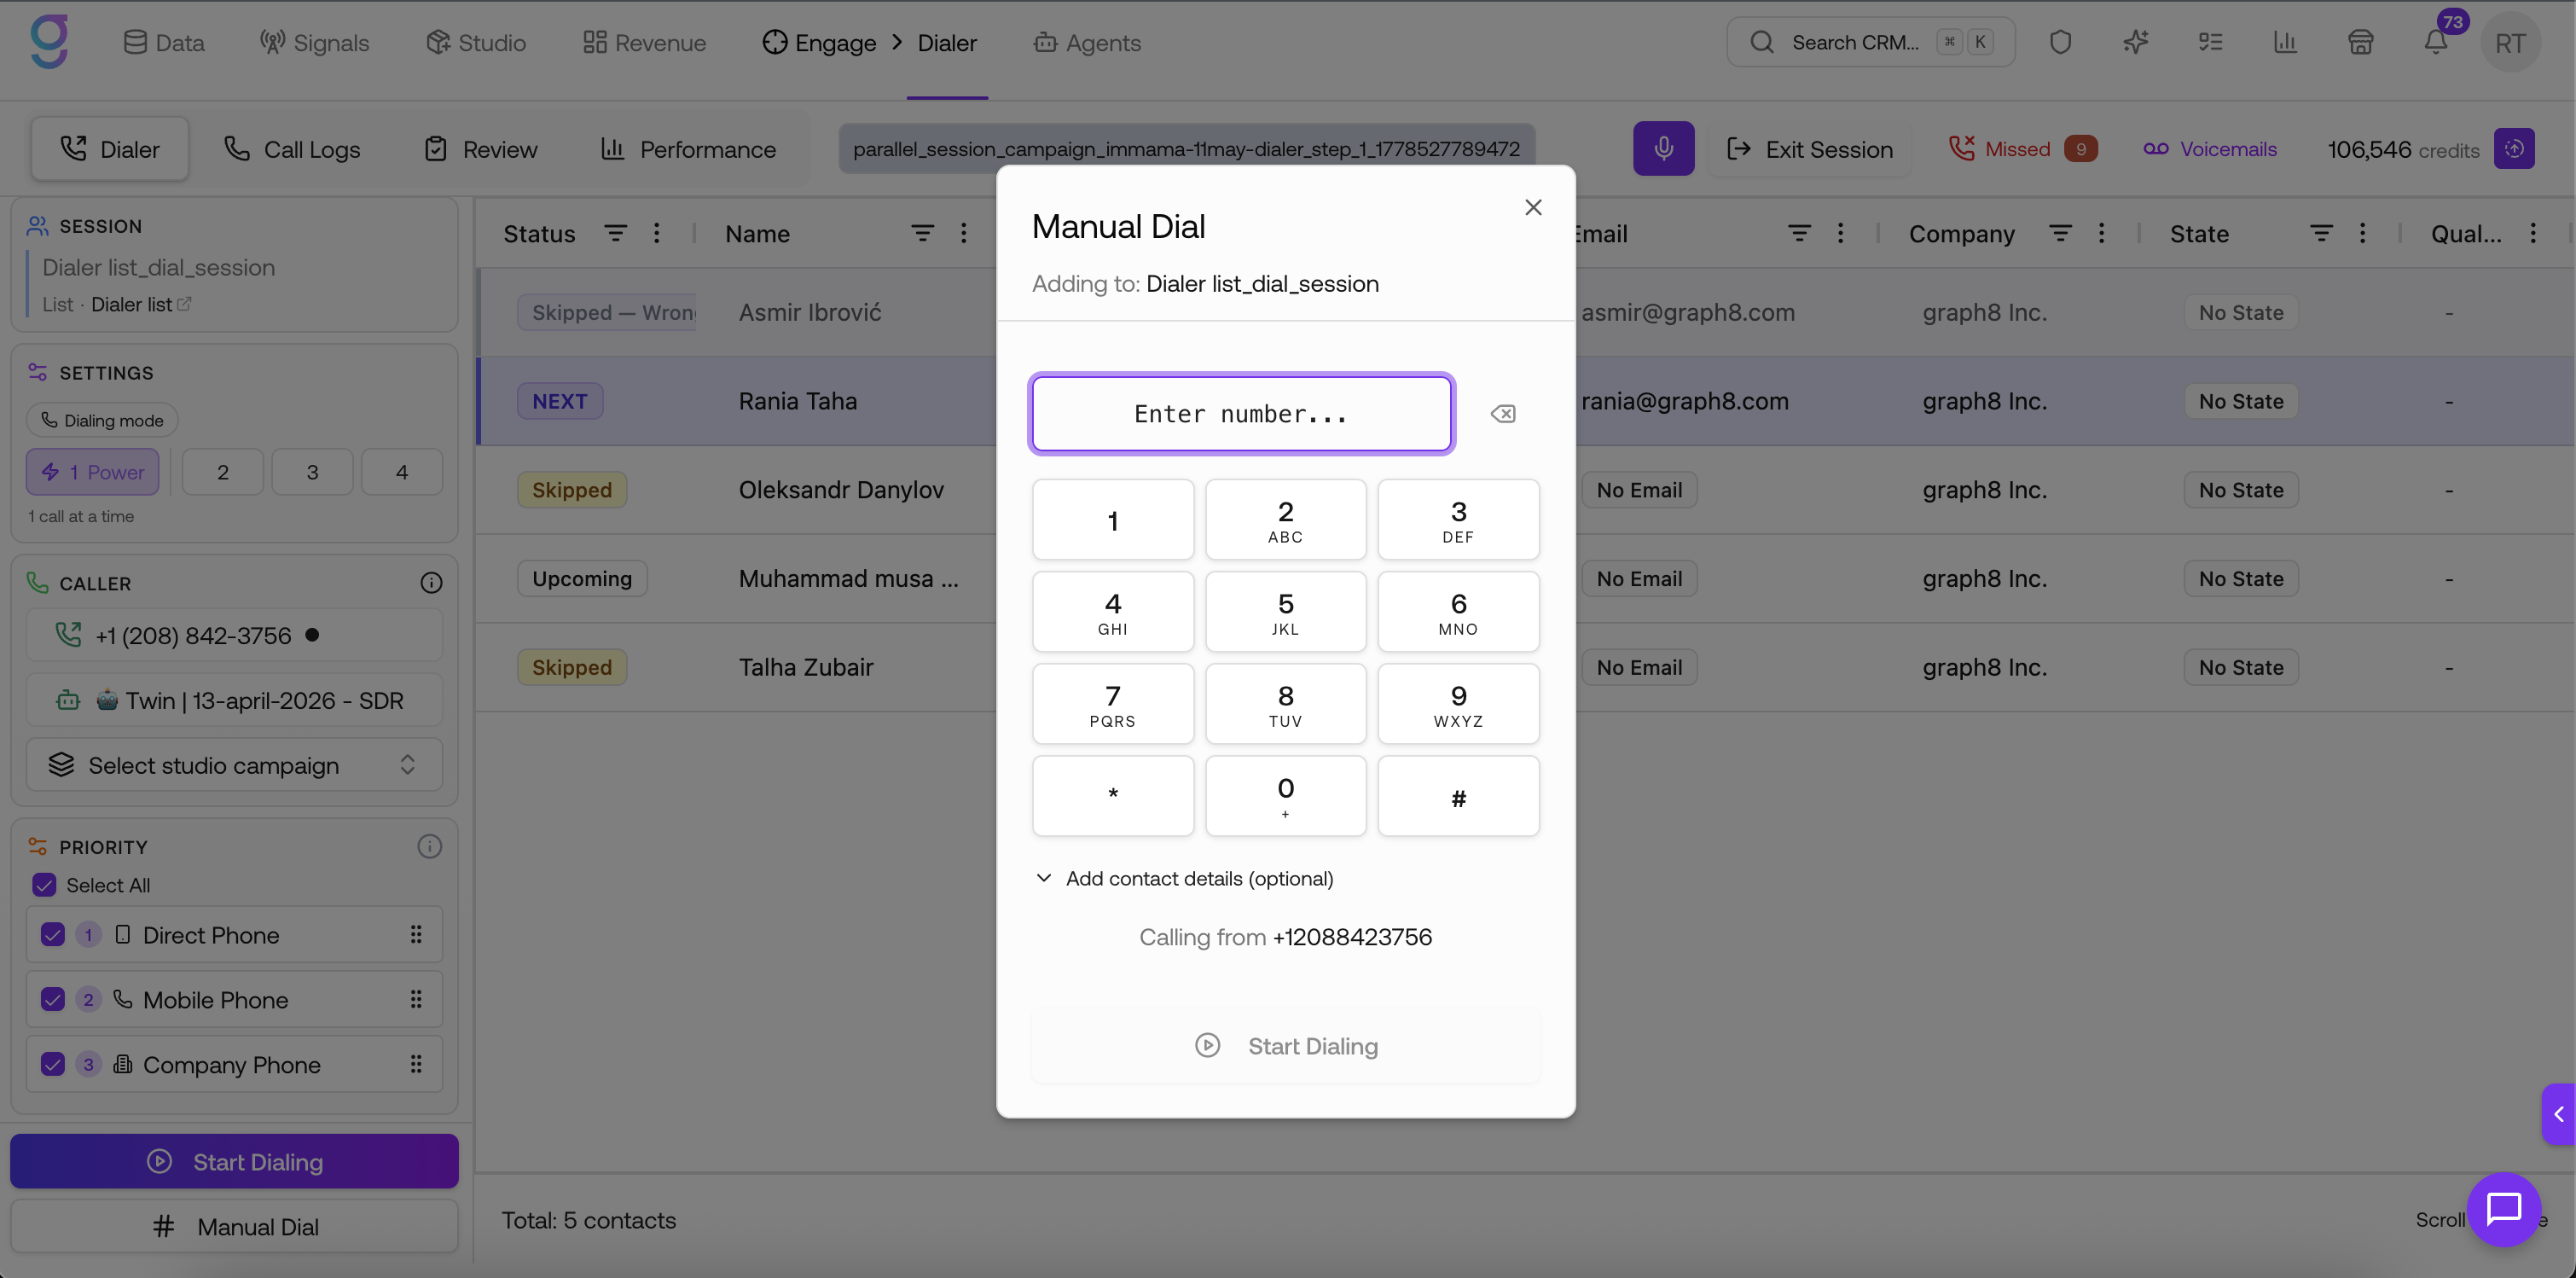Open the Company column options menu
The height and width of the screenshot is (1278, 2576).
(2101, 233)
